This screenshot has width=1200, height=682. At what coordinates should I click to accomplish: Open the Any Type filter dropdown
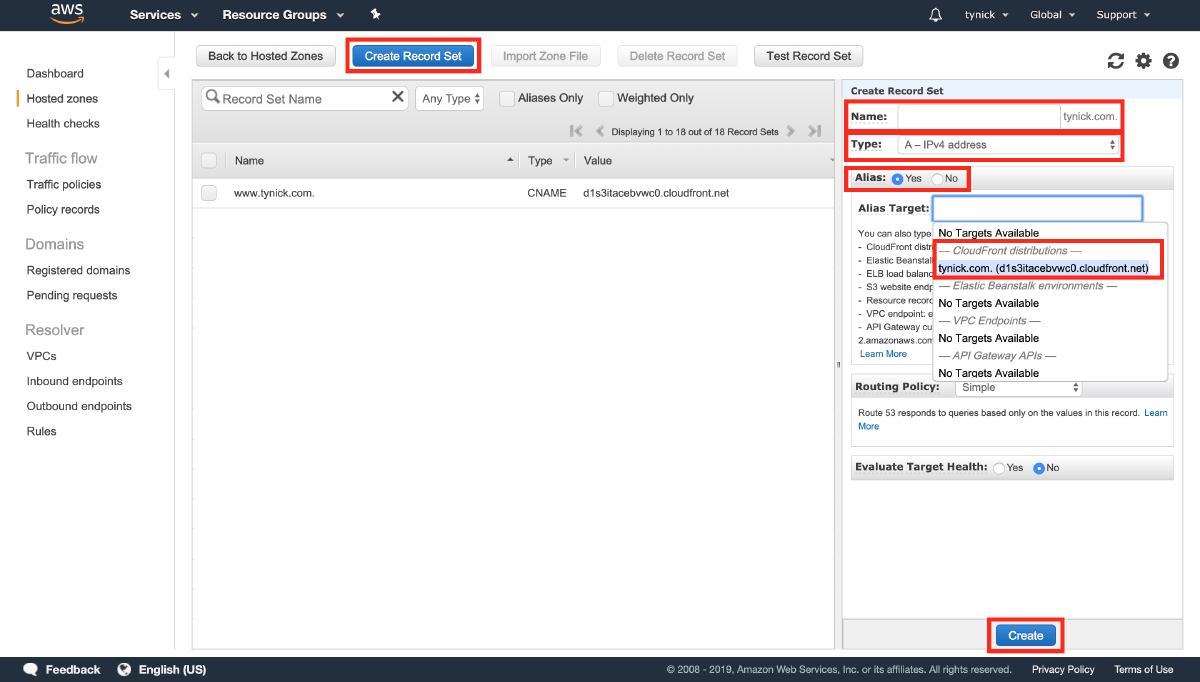pos(450,98)
